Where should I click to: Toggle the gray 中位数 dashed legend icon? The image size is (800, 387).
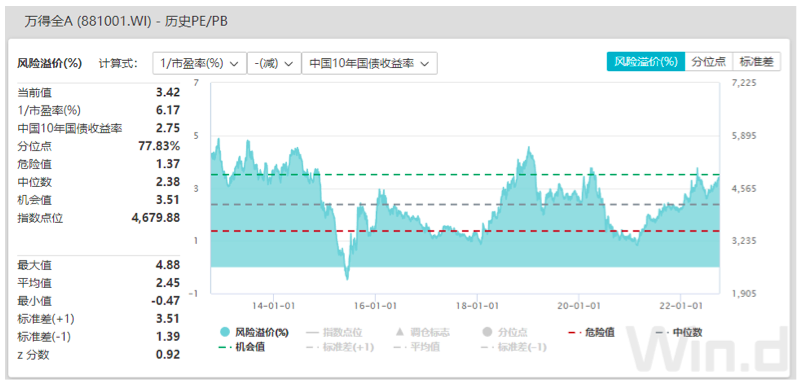point(662,332)
